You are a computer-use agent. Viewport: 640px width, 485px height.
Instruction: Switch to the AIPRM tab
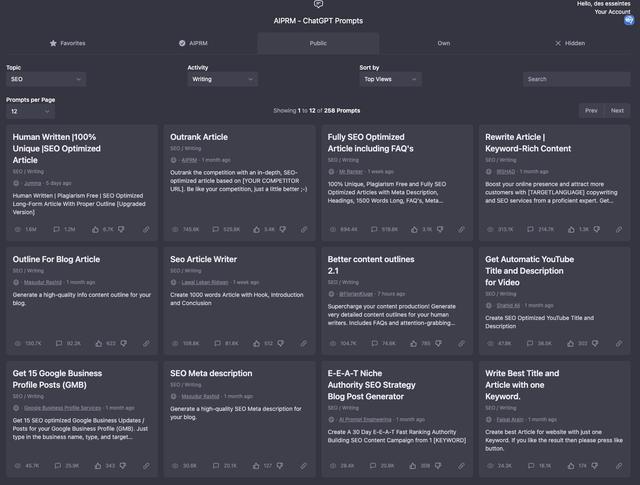tap(193, 43)
